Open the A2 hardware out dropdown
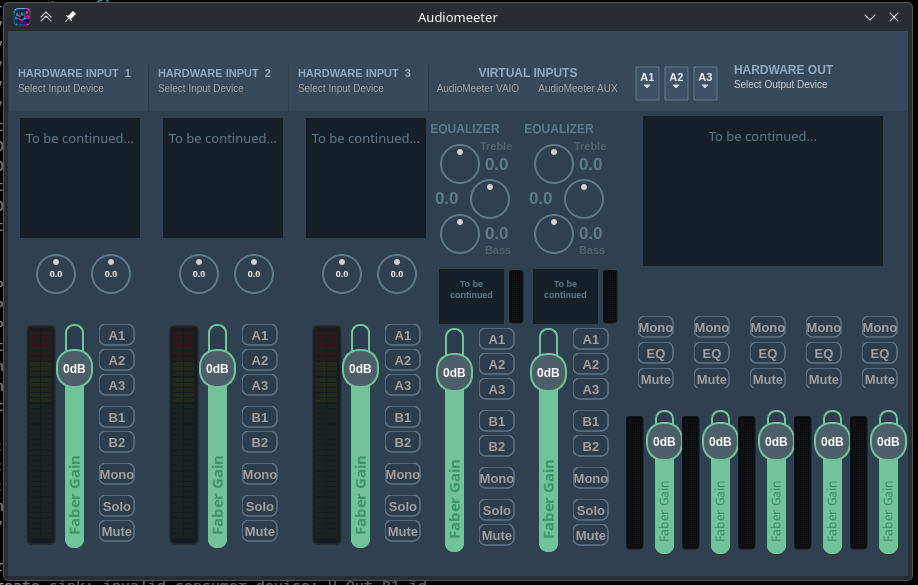This screenshot has width=918, height=585. pyautogui.click(x=676, y=83)
